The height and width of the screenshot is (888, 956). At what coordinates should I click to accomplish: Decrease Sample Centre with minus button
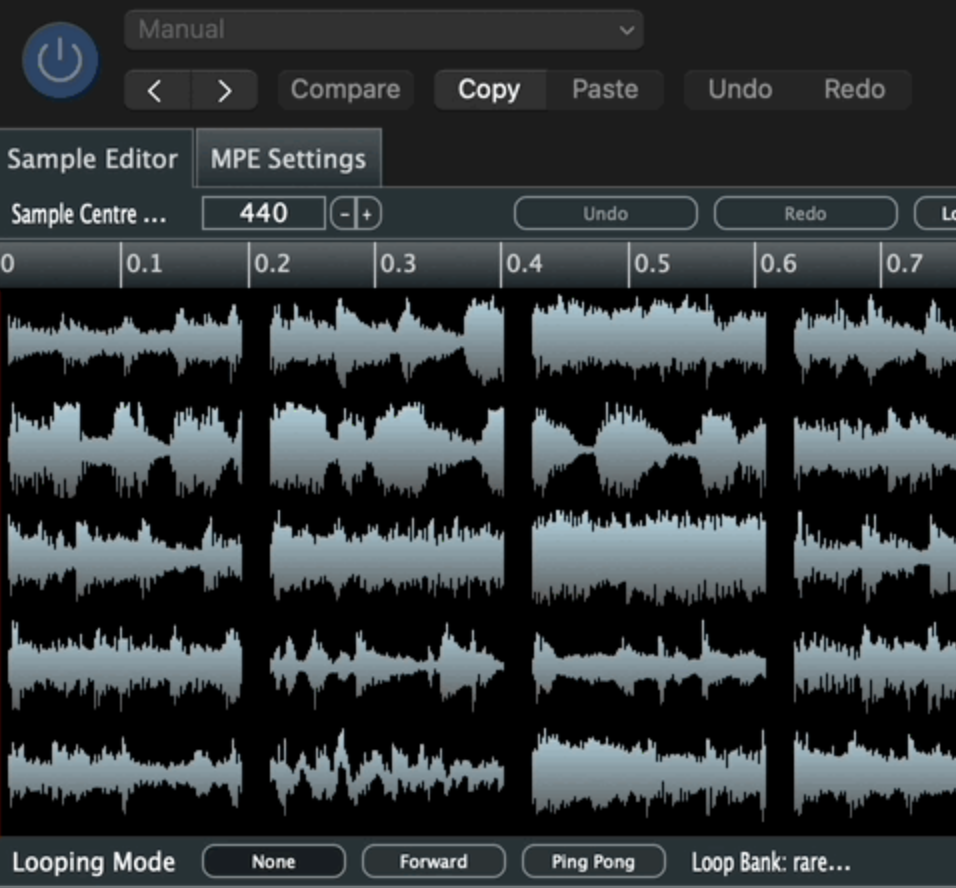pos(344,214)
